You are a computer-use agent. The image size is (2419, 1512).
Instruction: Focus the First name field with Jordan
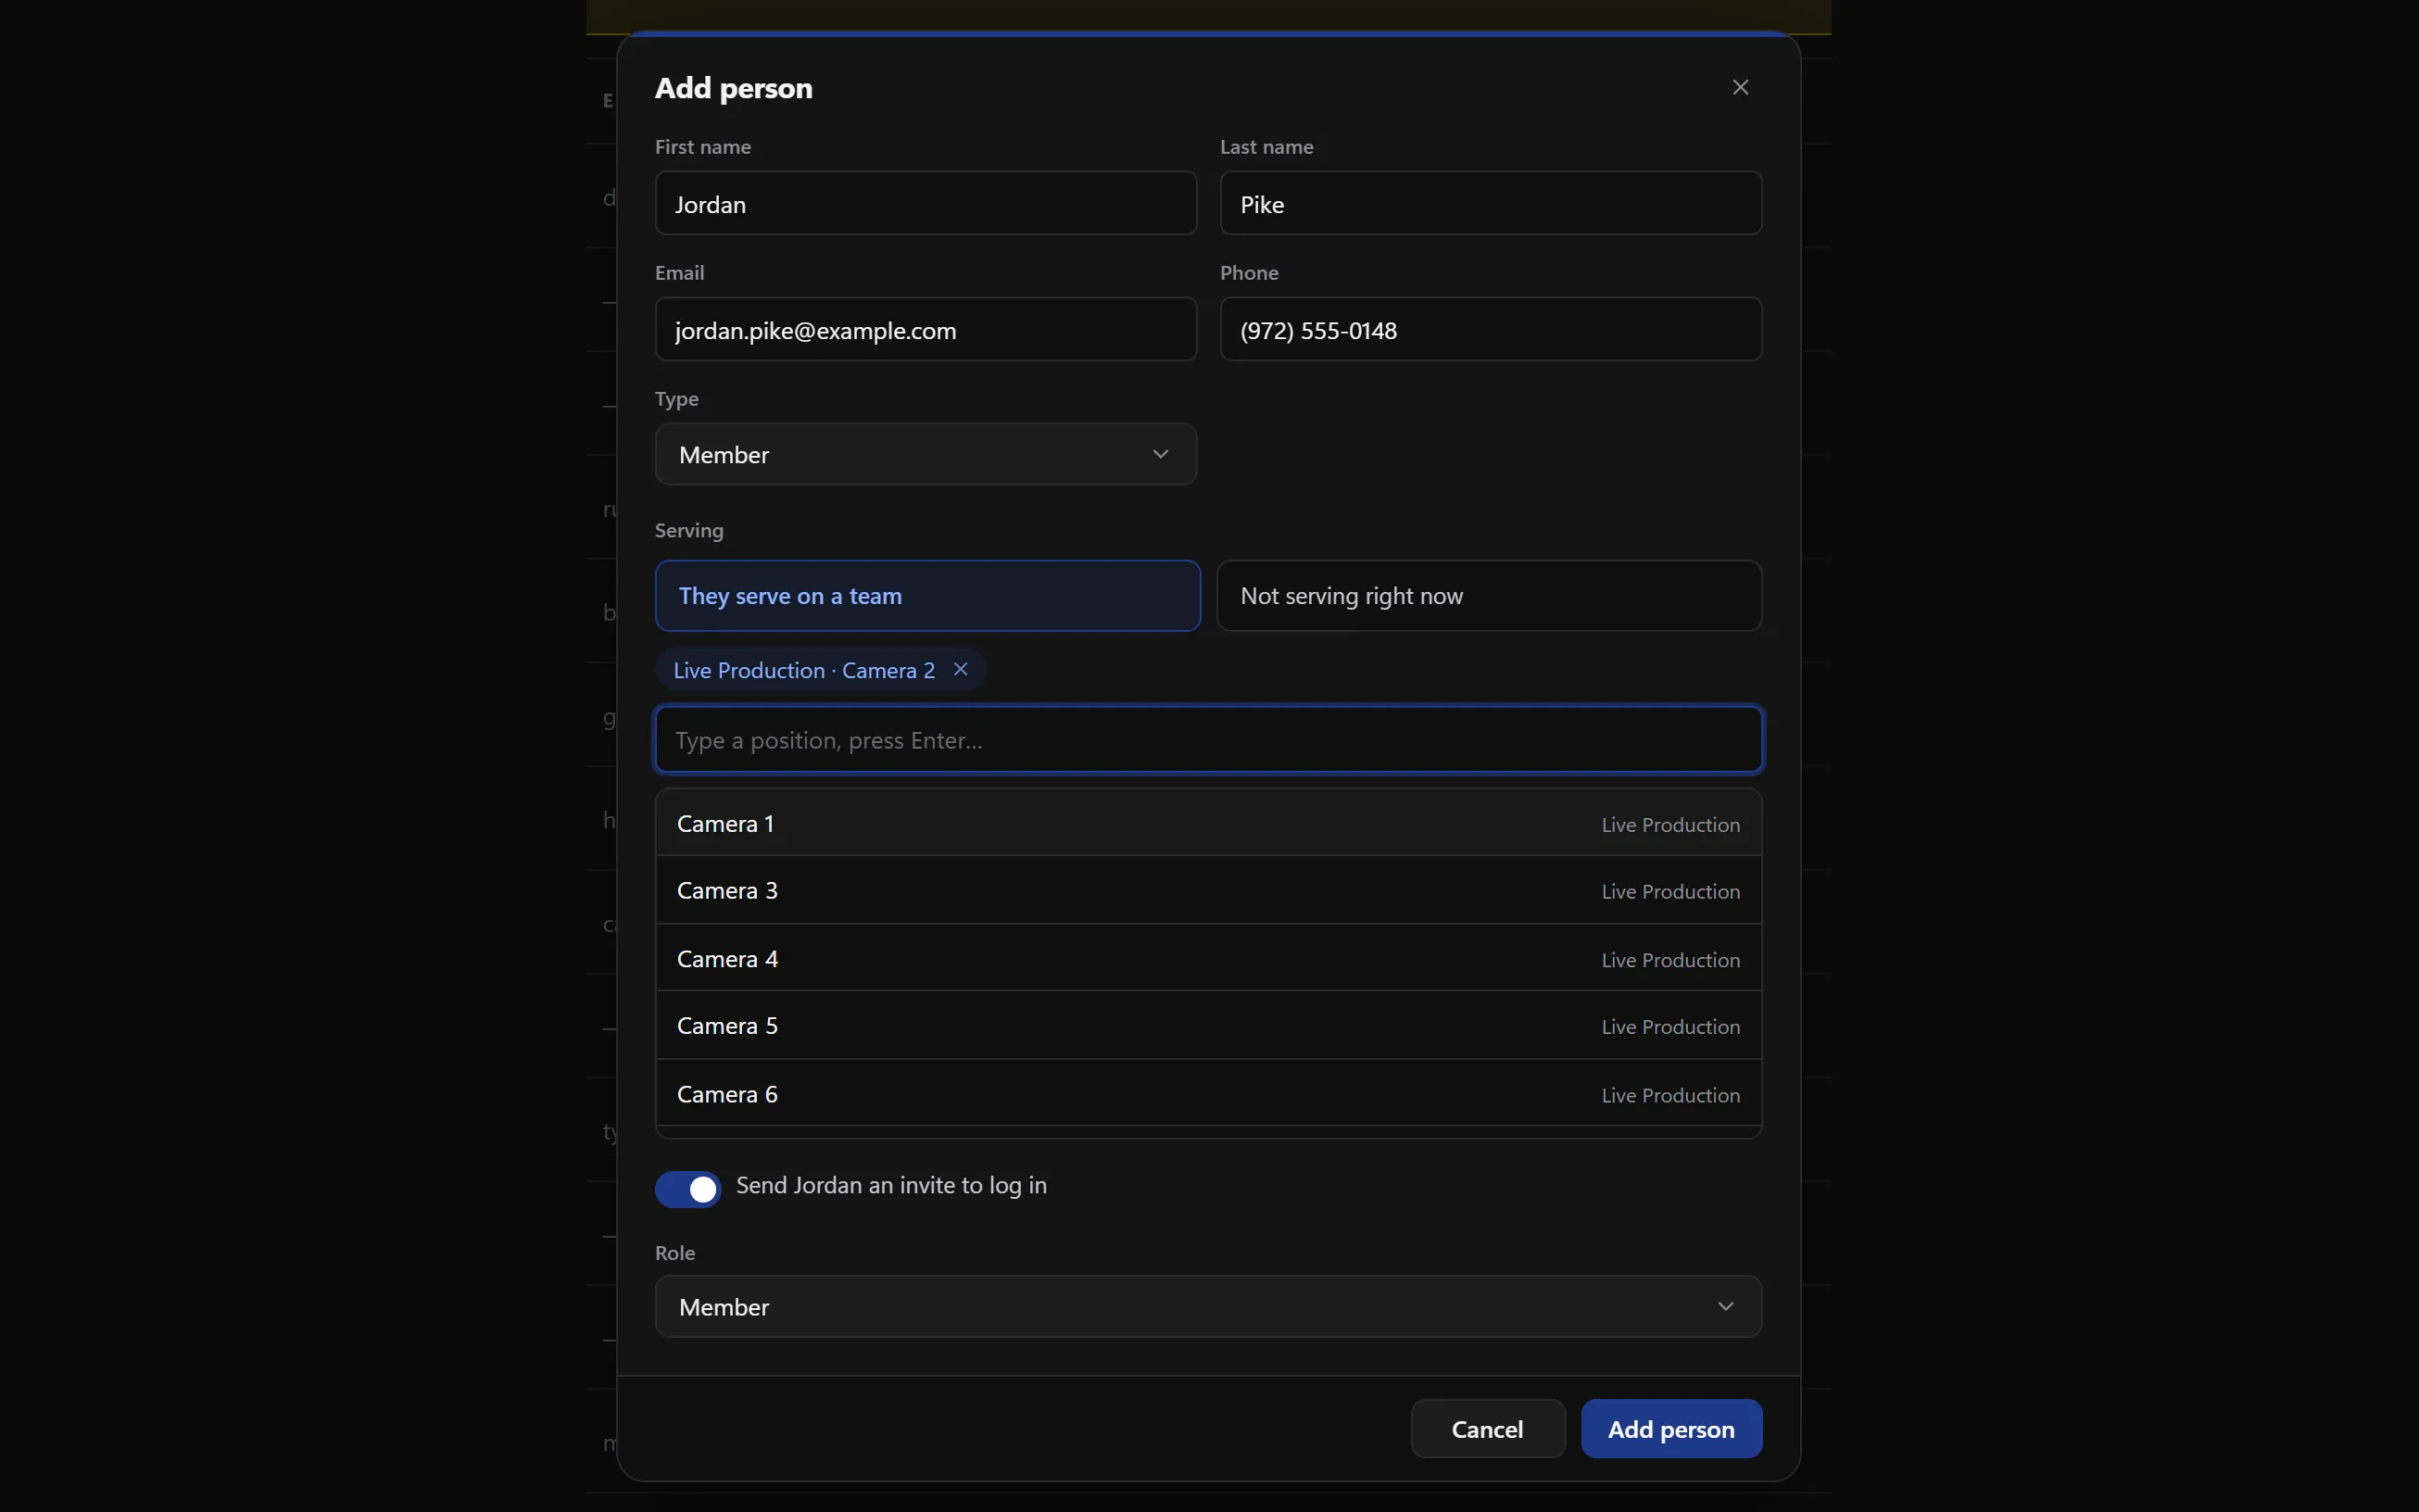click(925, 203)
